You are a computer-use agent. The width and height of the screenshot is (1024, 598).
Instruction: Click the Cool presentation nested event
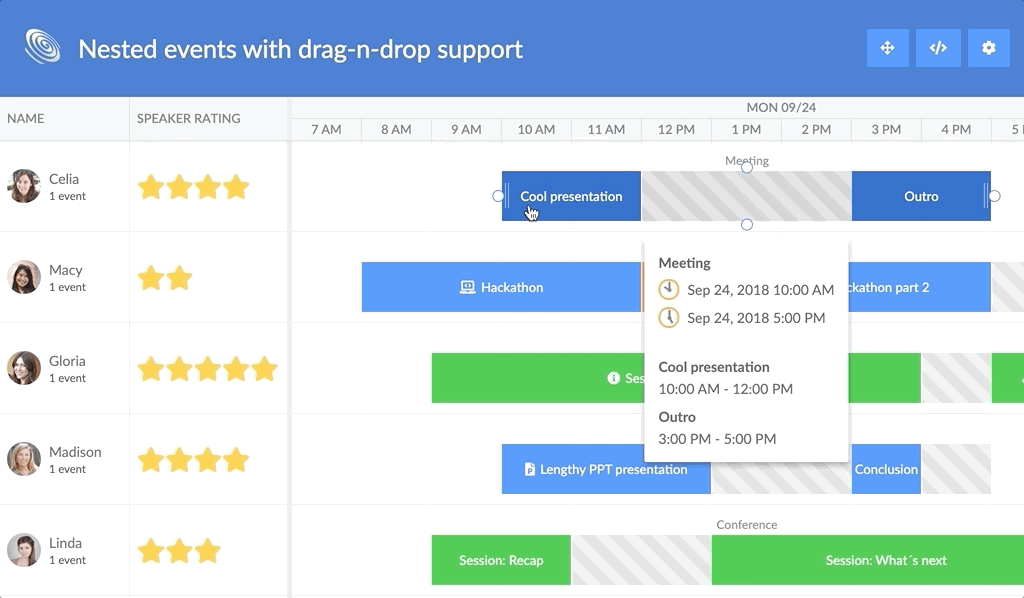571,196
